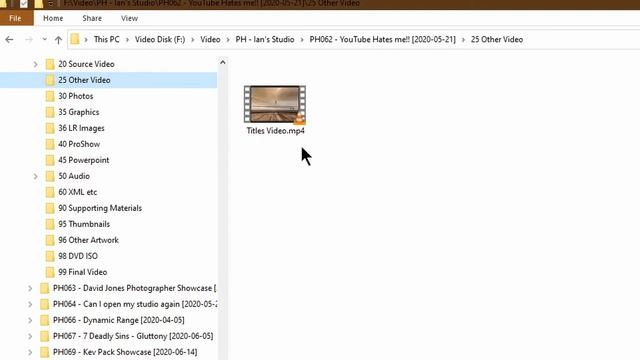Select the 60 XML etc folder
The image size is (640, 360).
pos(78,192)
